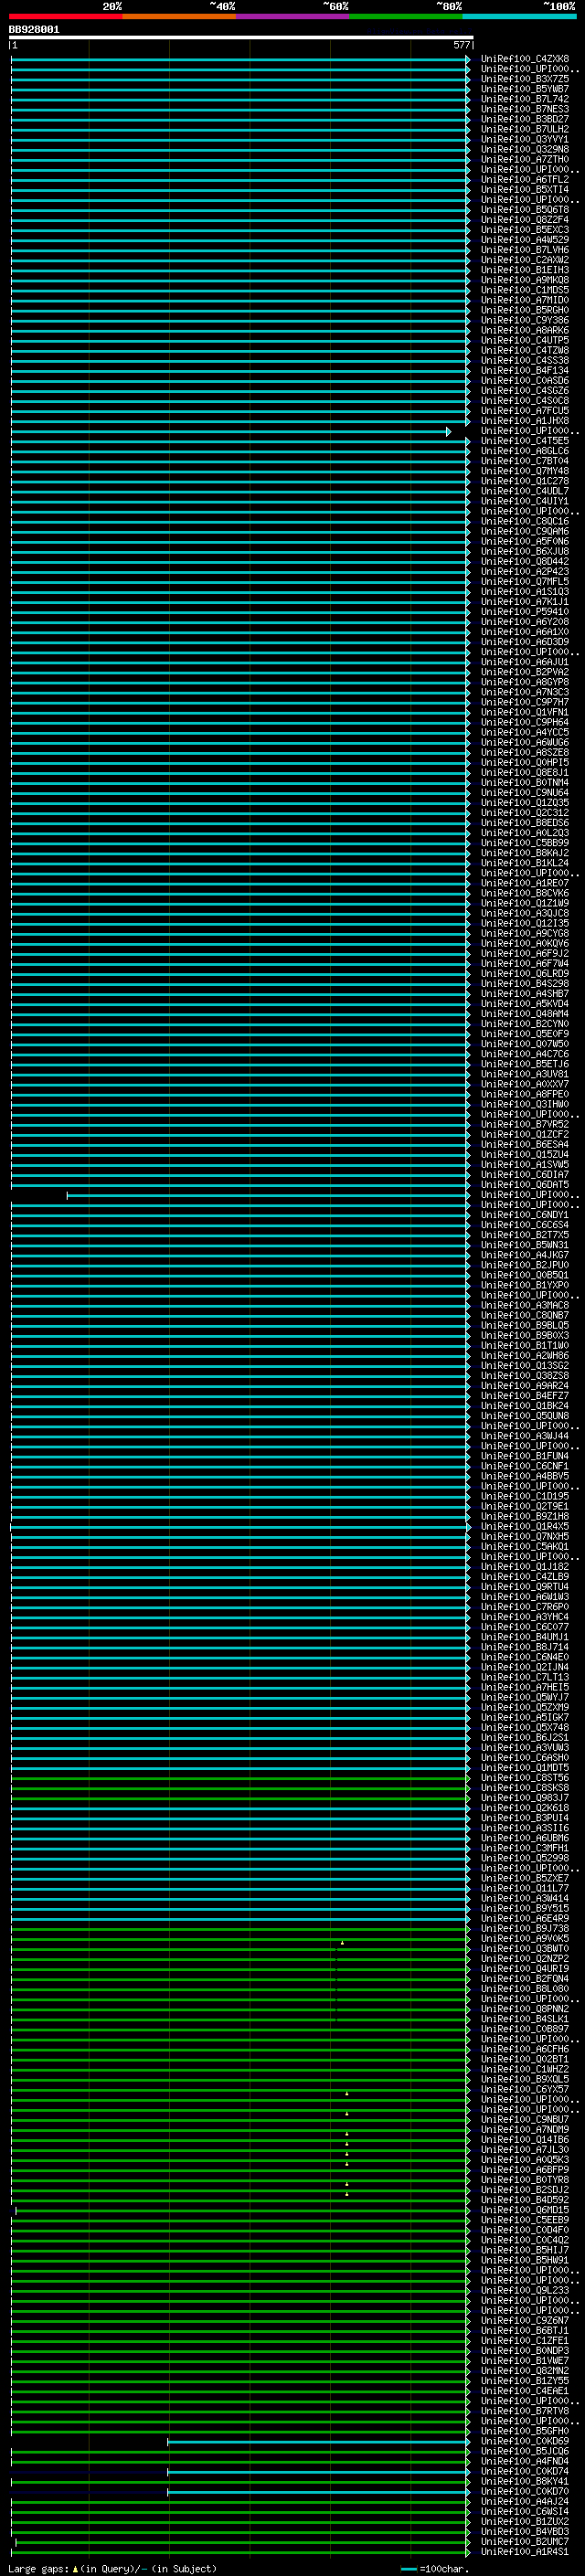Viewport: 585px width, 2576px height.
Task: Select label UniRef100_A6CFH6
Action: pyautogui.click(x=524, y=2049)
